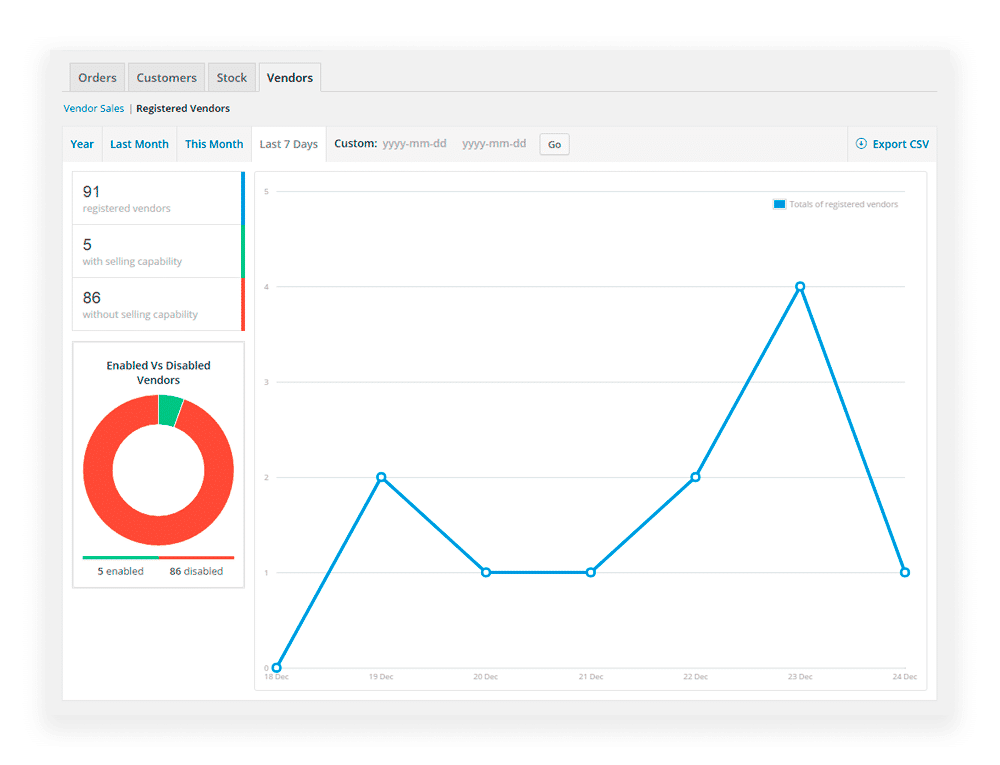Viewport: 1000px width, 765px height.
Task: Click the 86 disabled legend label
Action: (196, 571)
